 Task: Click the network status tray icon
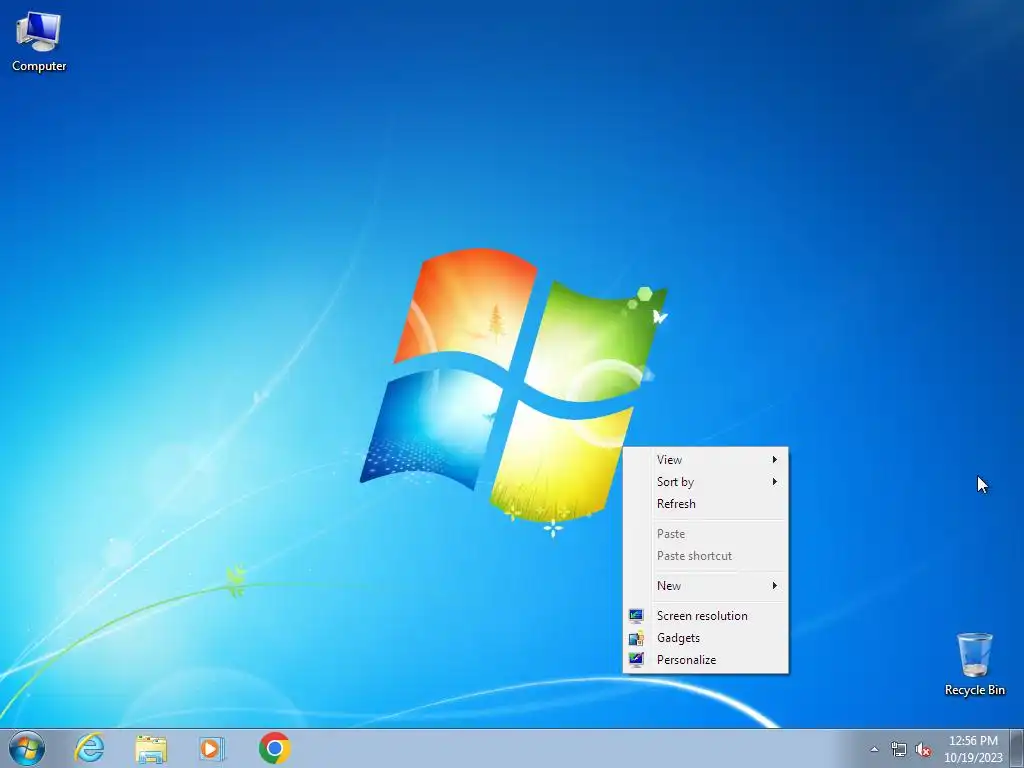[899, 750]
